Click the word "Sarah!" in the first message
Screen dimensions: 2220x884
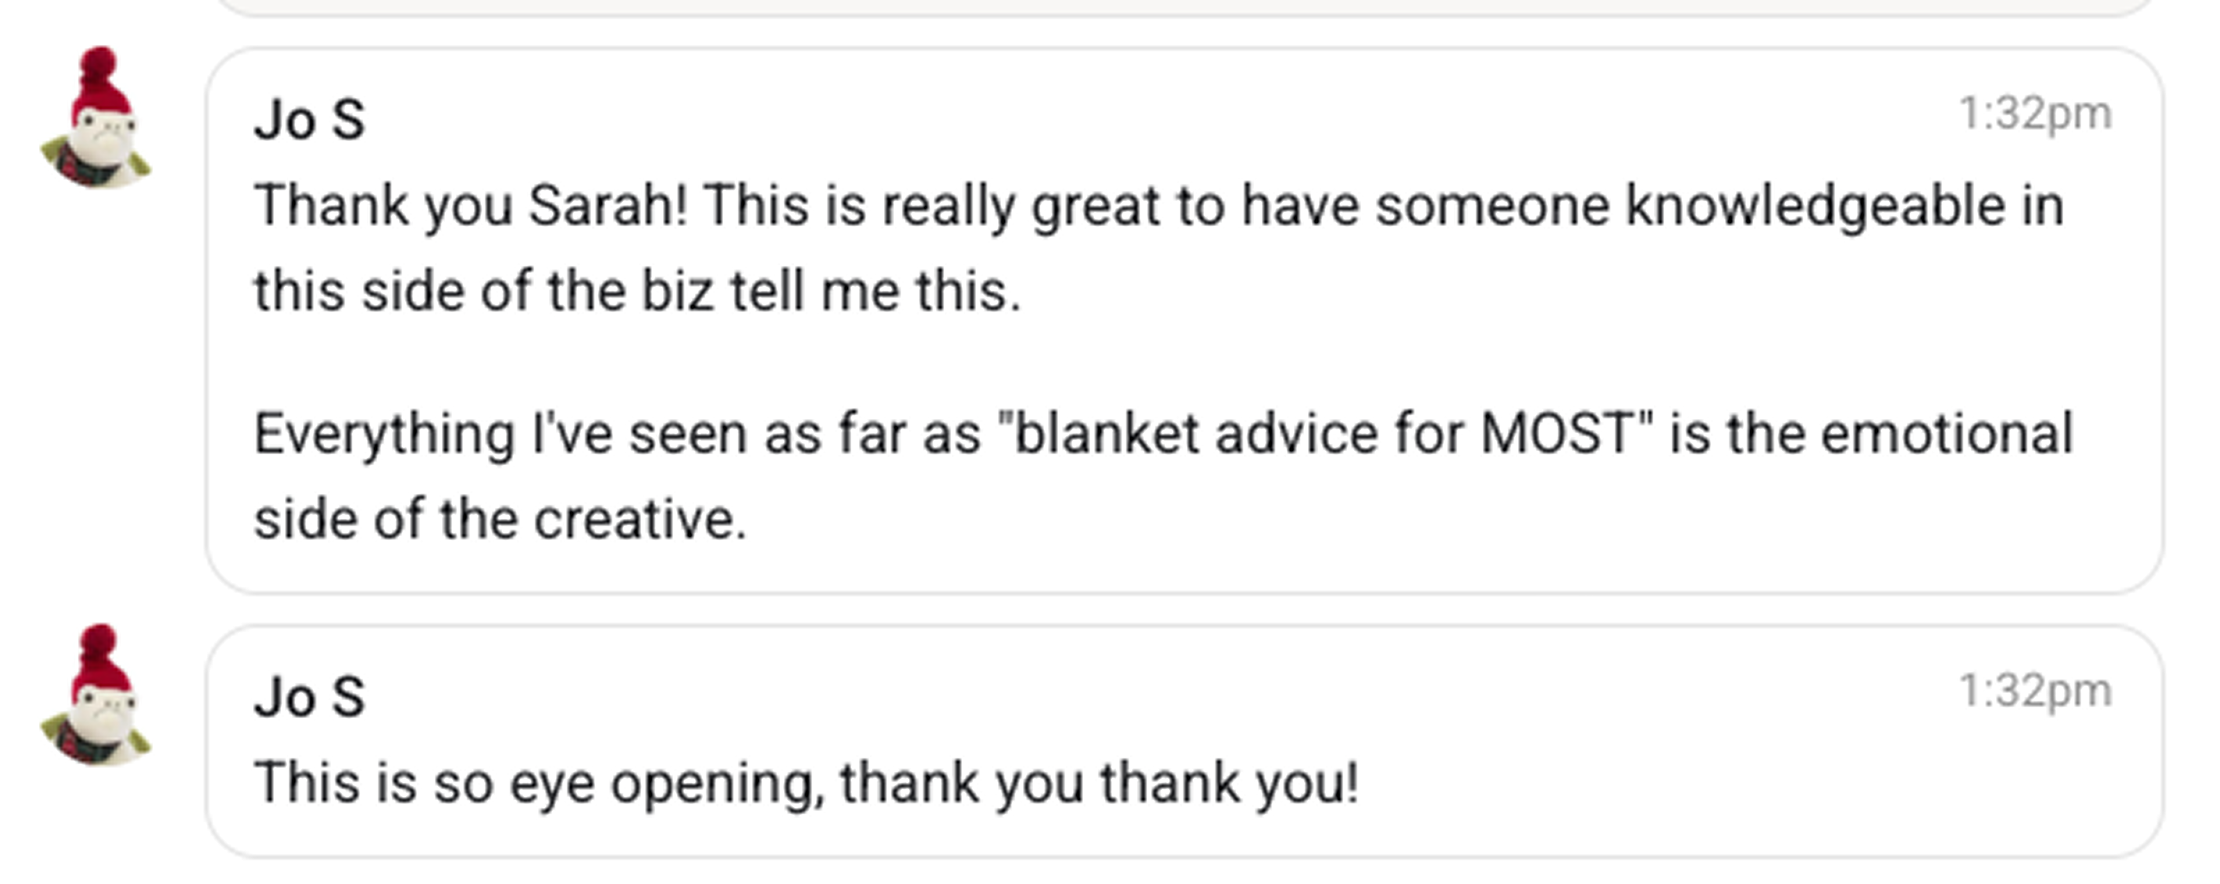pyautogui.click(x=608, y=206)
